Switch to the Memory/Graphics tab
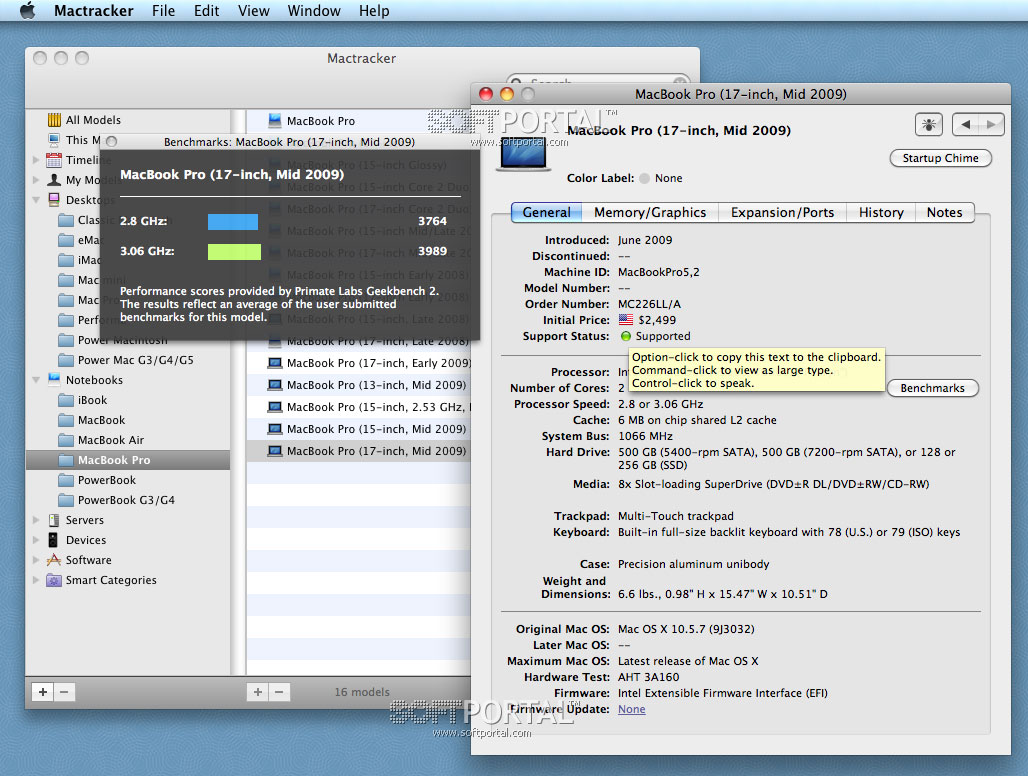This screenshot has width=1028, height=776. (650, 212)
